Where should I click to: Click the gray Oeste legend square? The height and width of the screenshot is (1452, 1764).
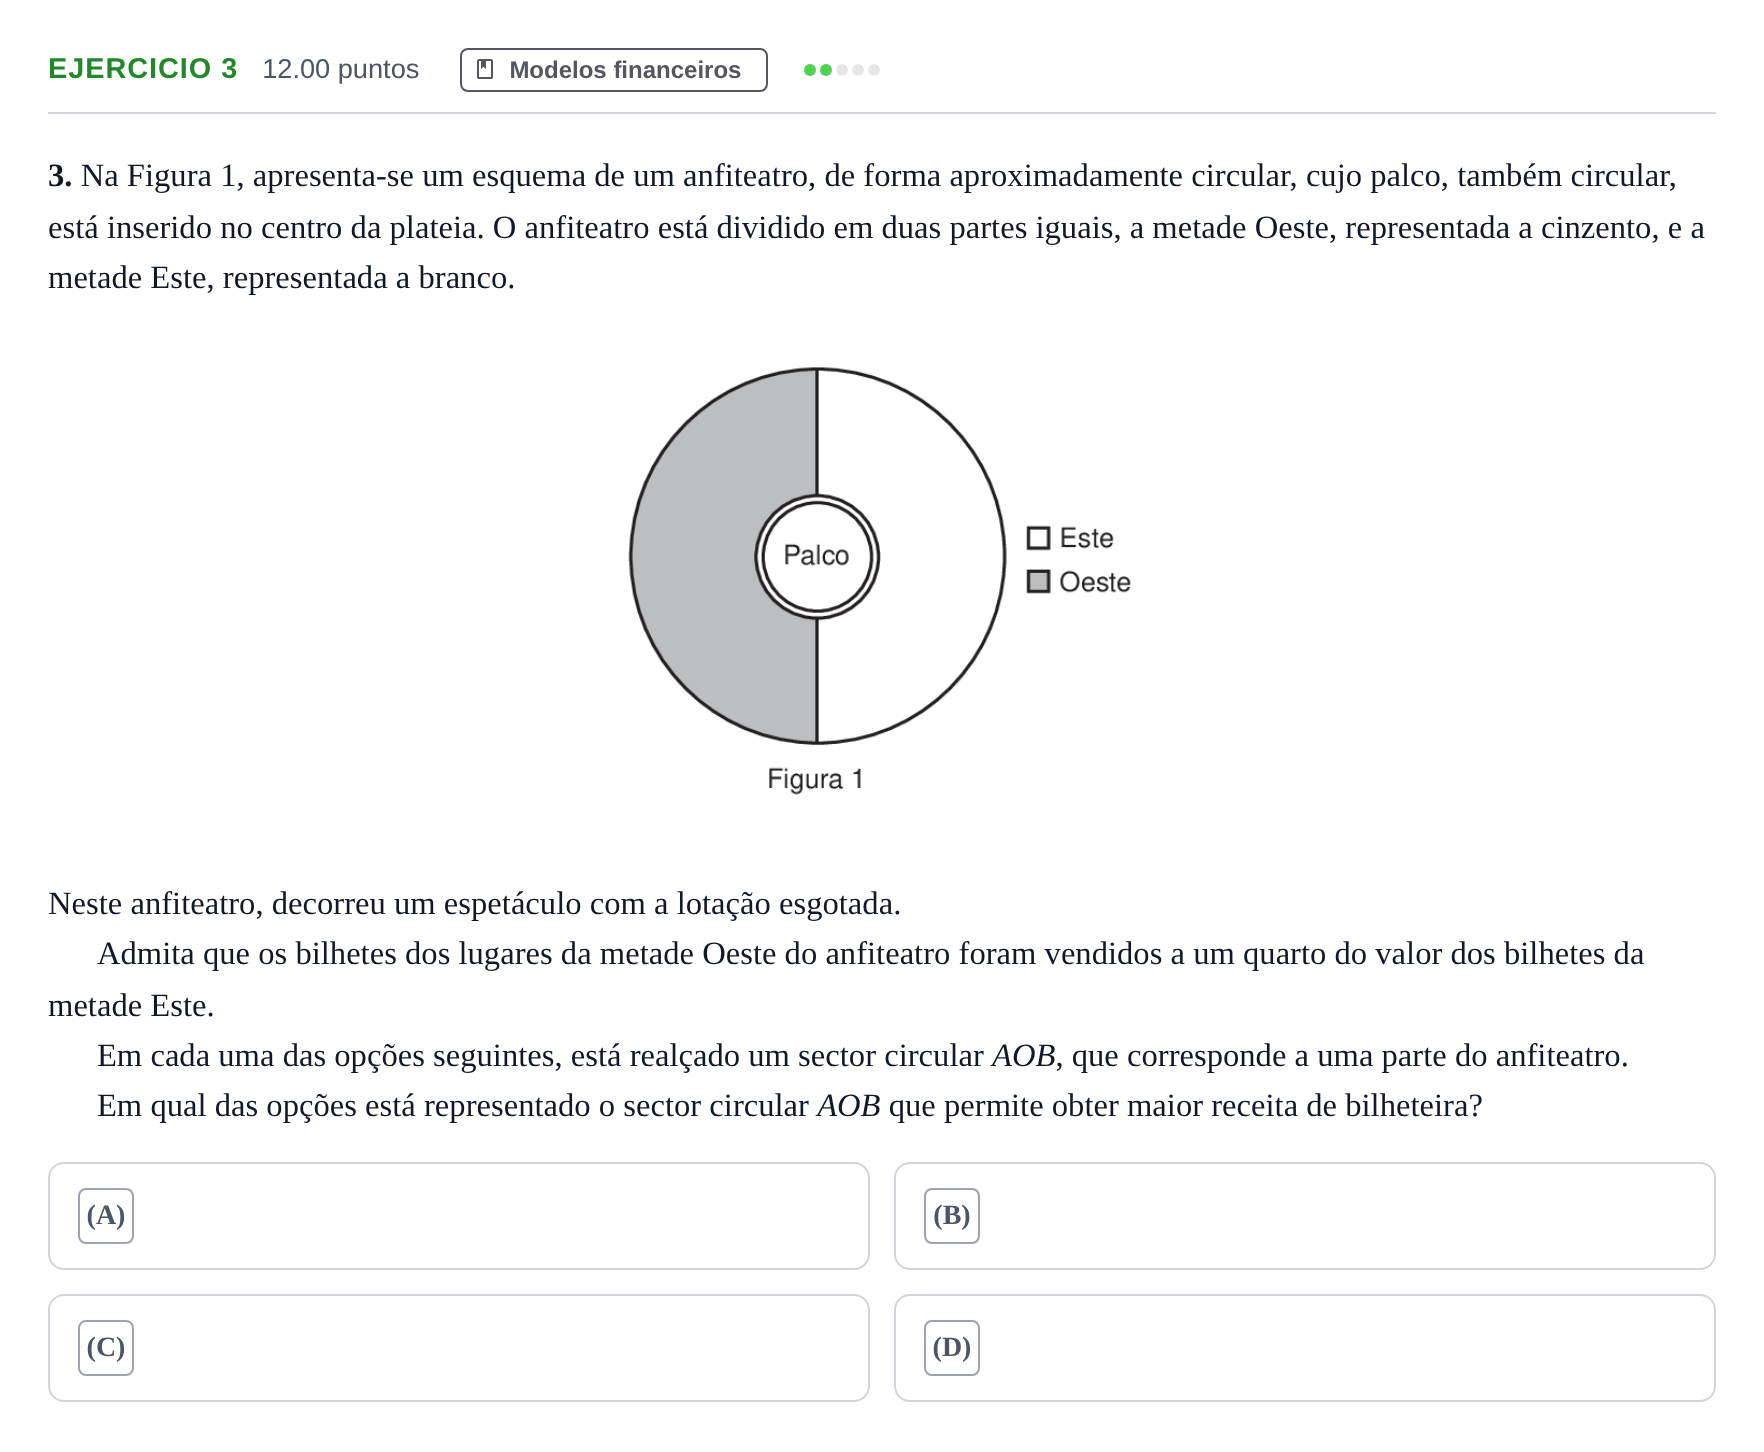point(1039,581)
